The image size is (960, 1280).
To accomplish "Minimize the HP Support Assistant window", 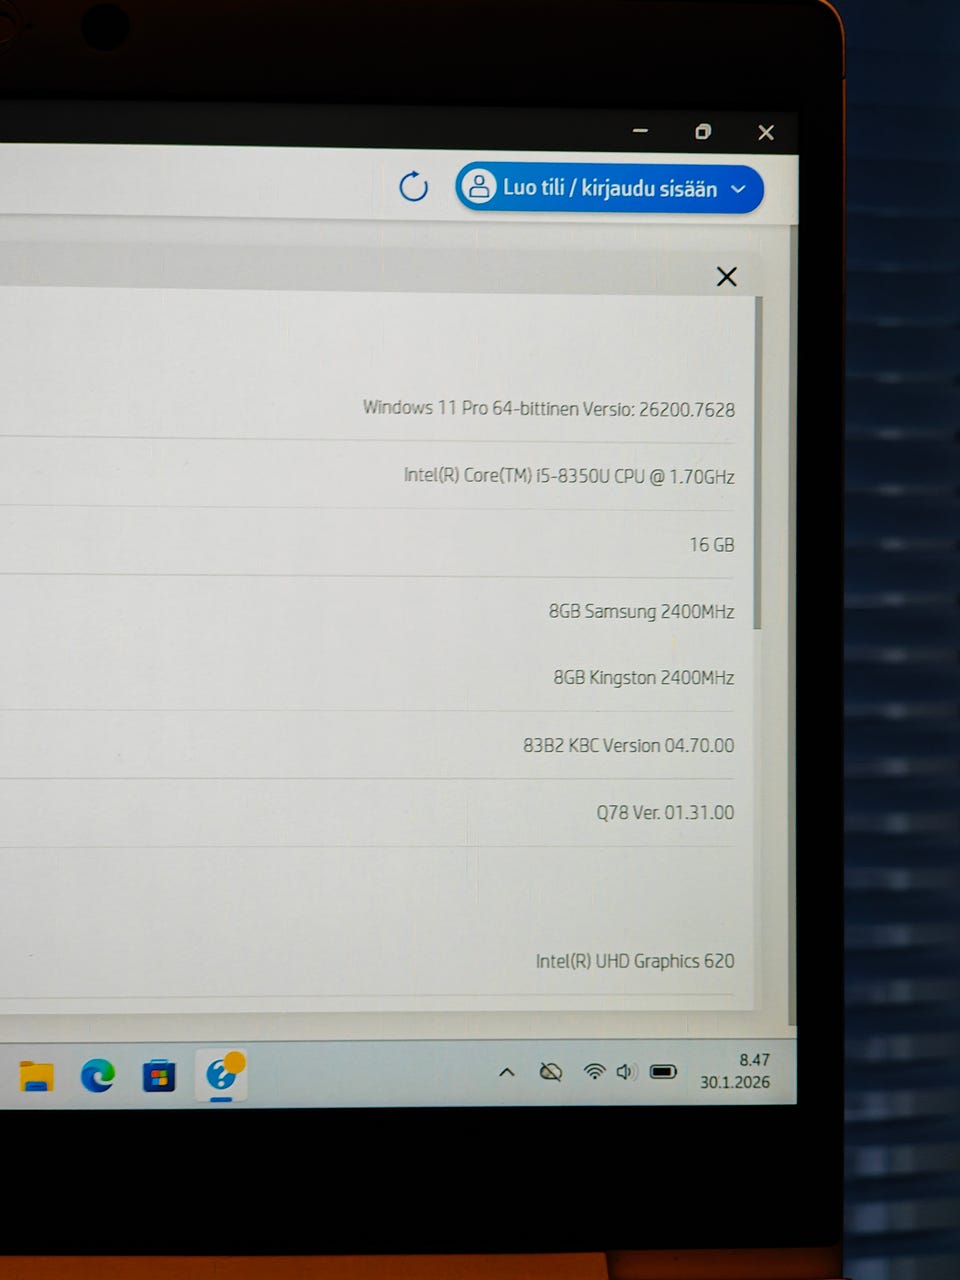I will [641, 131].
